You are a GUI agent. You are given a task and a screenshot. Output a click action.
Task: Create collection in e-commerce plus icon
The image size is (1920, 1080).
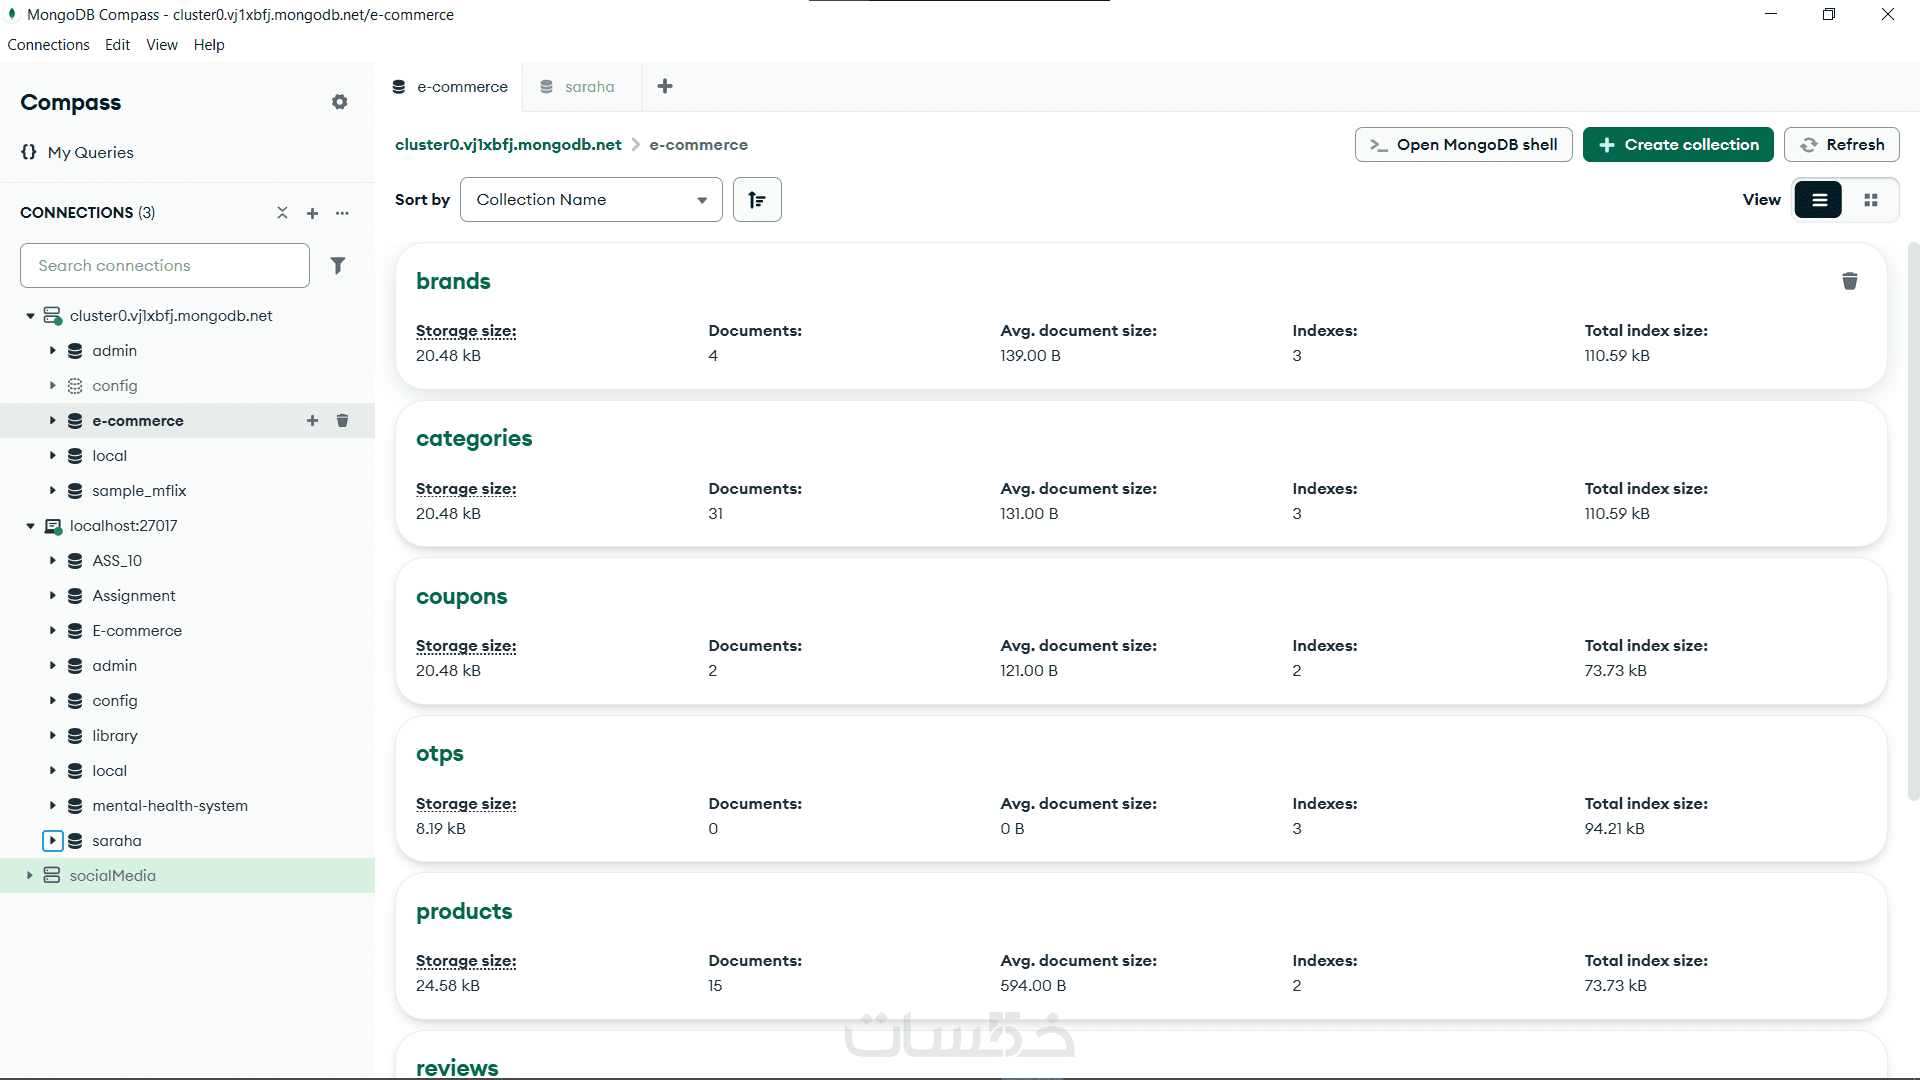pyautogui.click(x=312, y=420)
